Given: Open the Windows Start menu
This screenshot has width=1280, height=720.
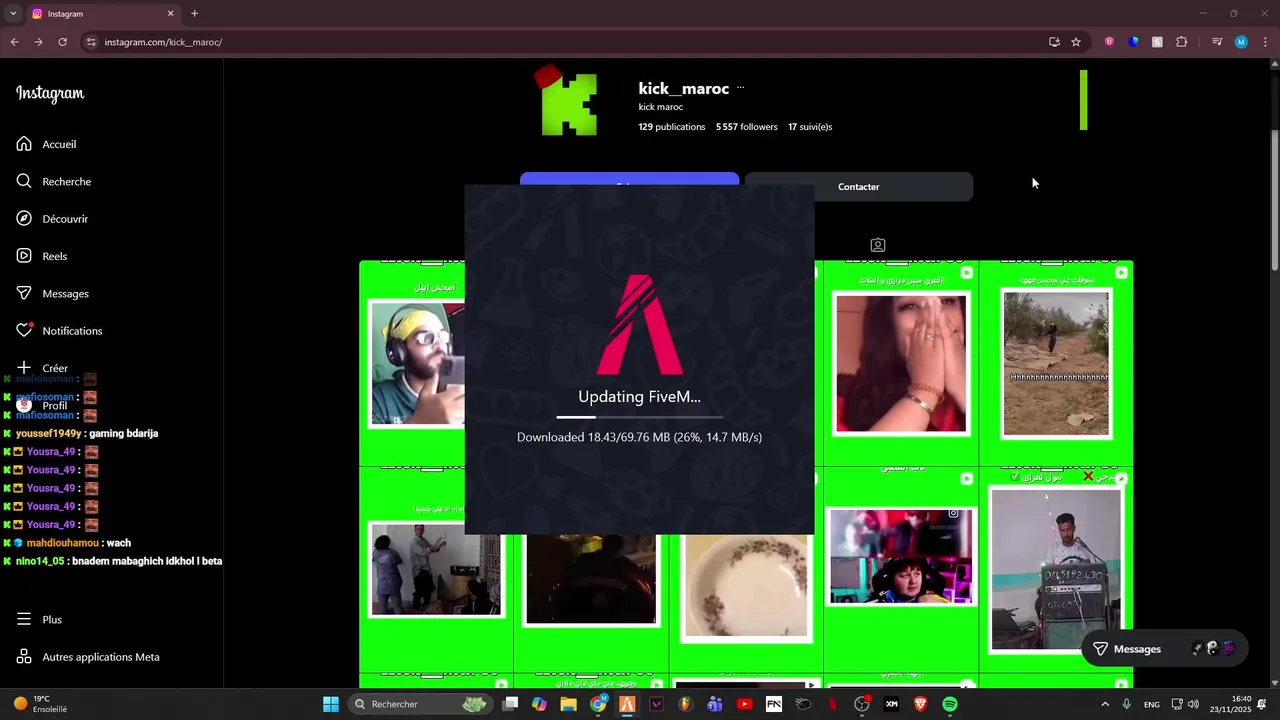Looking at the screenshot, I should [x=330, y=704].
